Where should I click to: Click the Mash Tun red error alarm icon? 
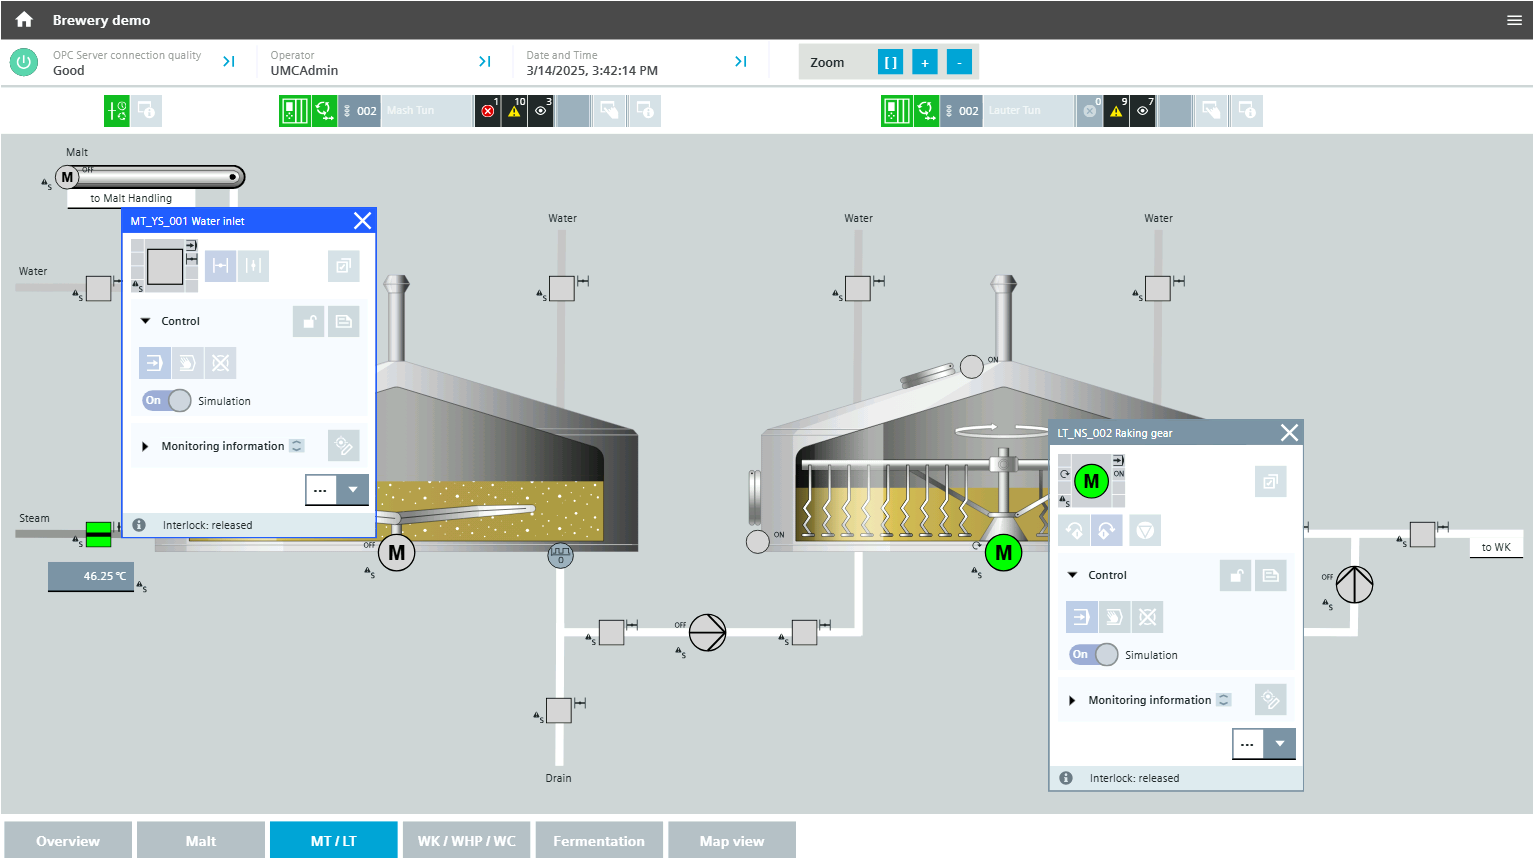tap(487, 111)
